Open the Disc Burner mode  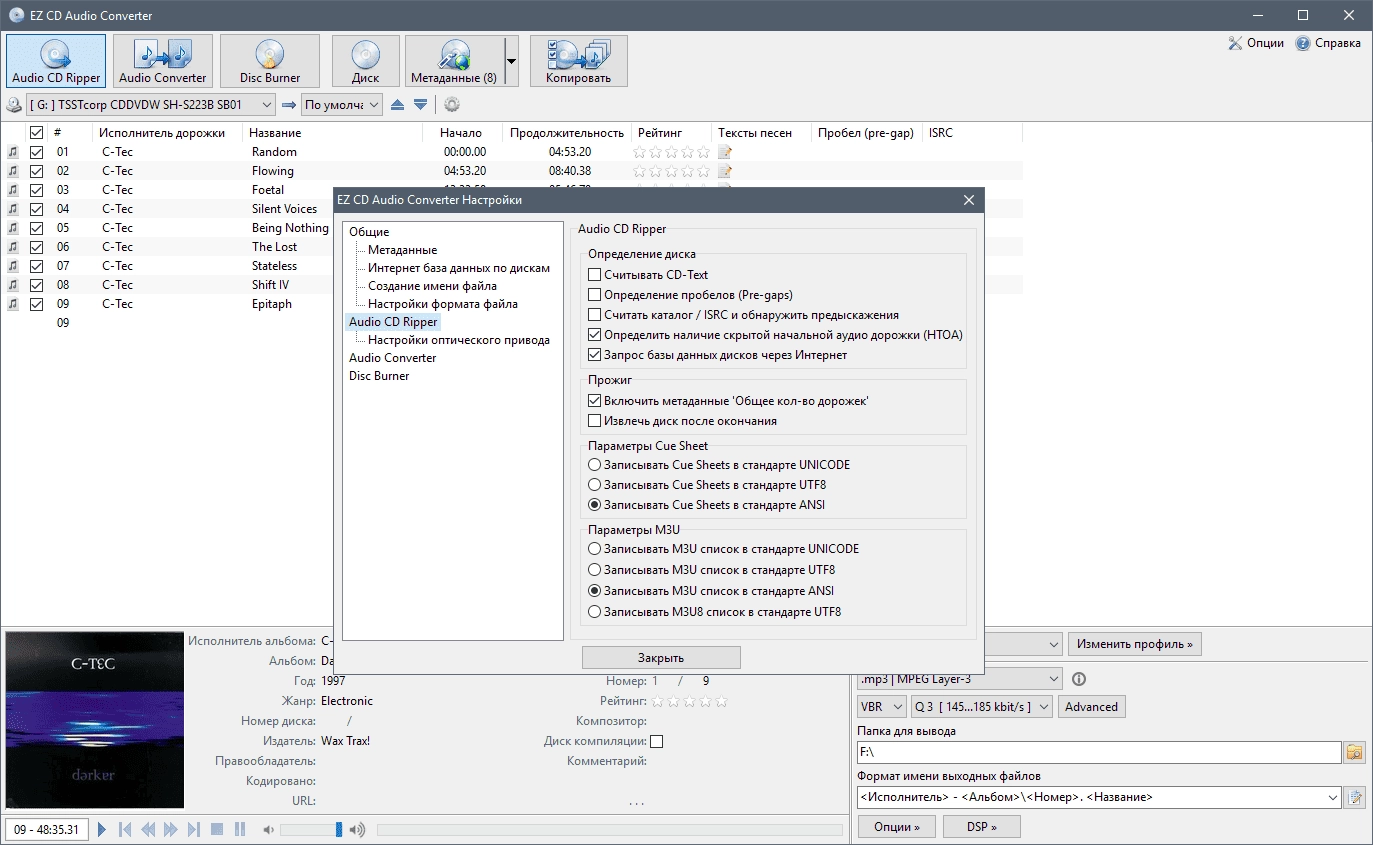270,61
